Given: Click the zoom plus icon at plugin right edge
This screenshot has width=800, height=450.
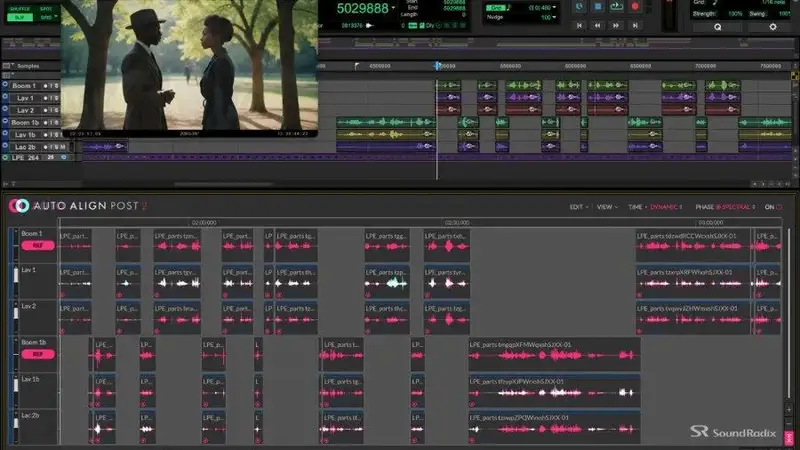Looking at the screenshot, I should coord(789,409).
